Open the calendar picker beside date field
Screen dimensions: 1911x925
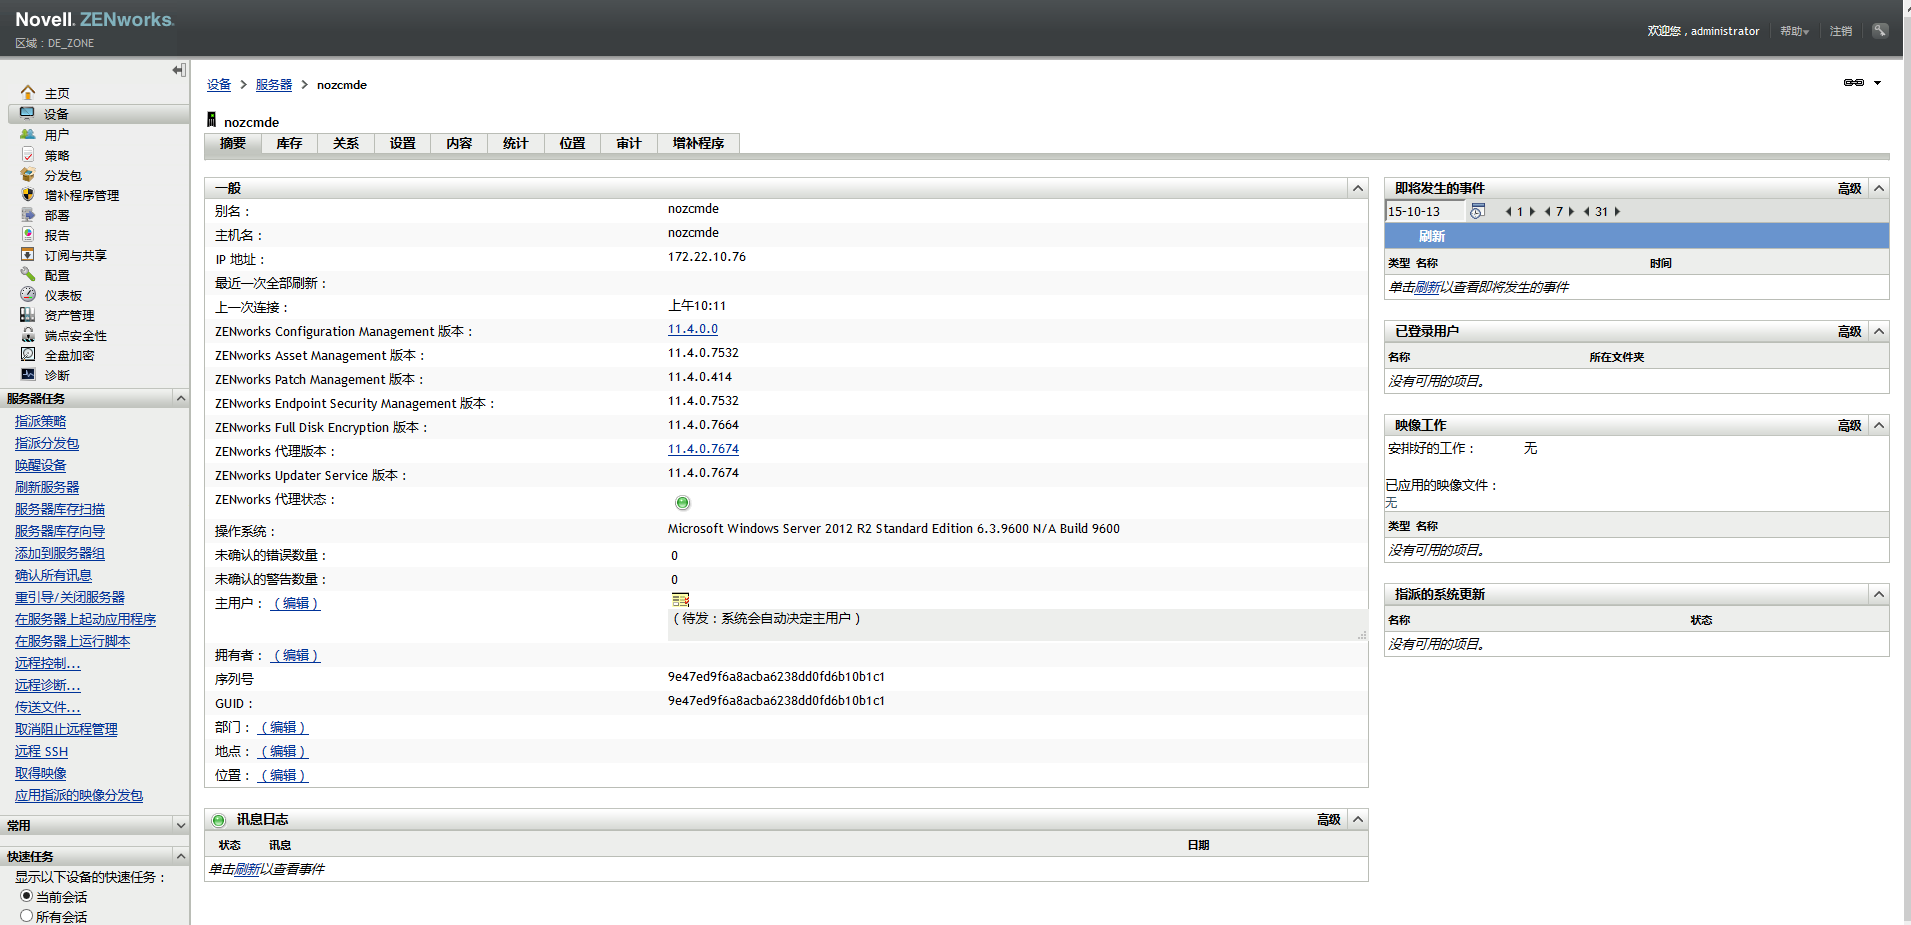point(1477,211)
